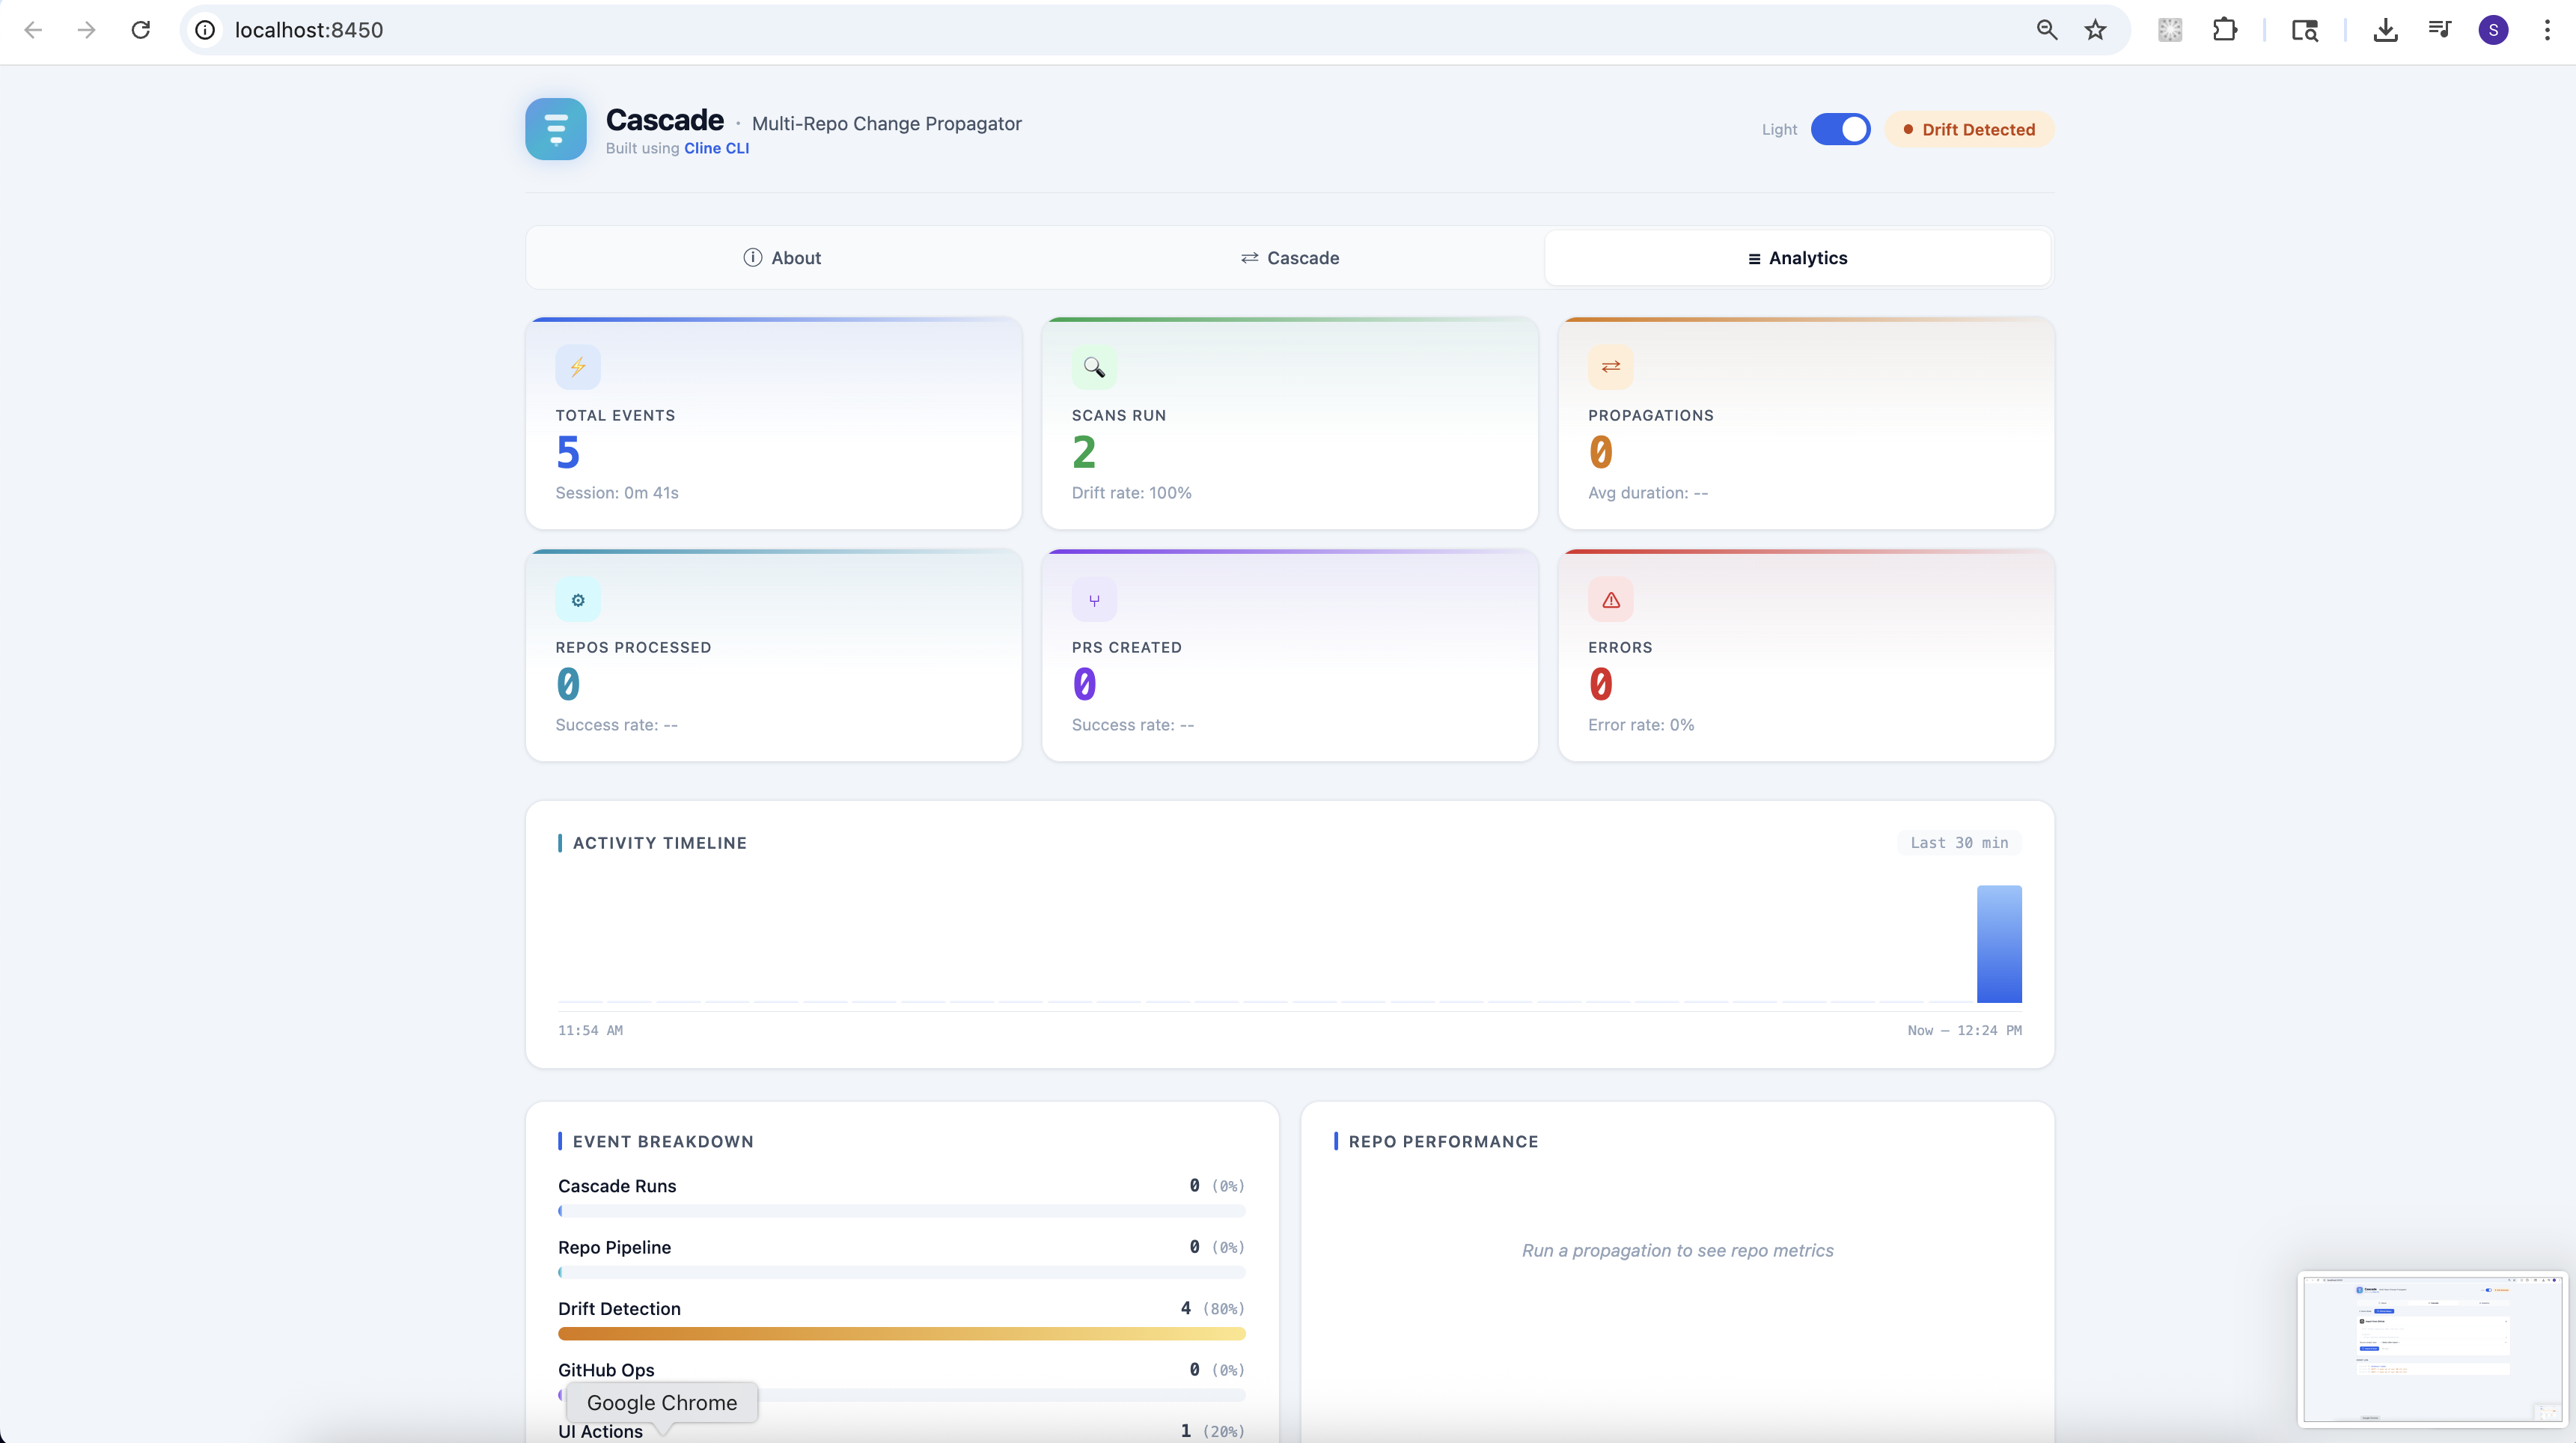Click the magnifier Scans Run icon

pos(1094,367)
